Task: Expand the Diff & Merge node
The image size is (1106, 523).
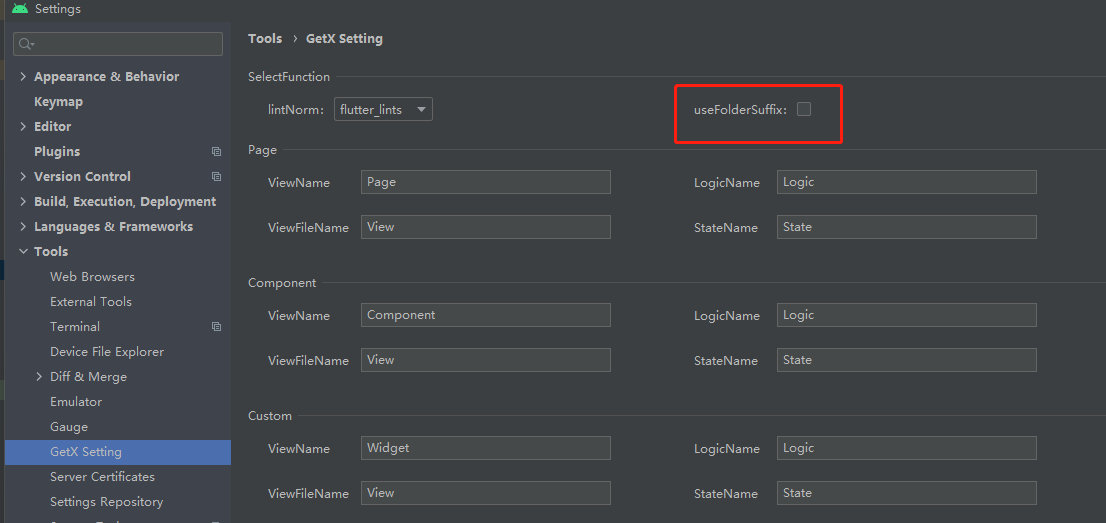Action: coord(39,377)
